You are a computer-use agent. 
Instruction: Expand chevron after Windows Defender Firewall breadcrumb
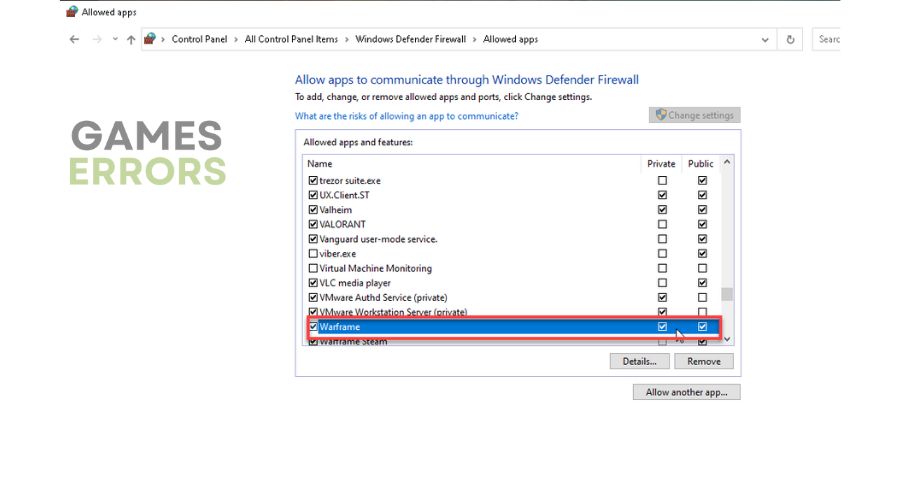(x=475, y=40)
